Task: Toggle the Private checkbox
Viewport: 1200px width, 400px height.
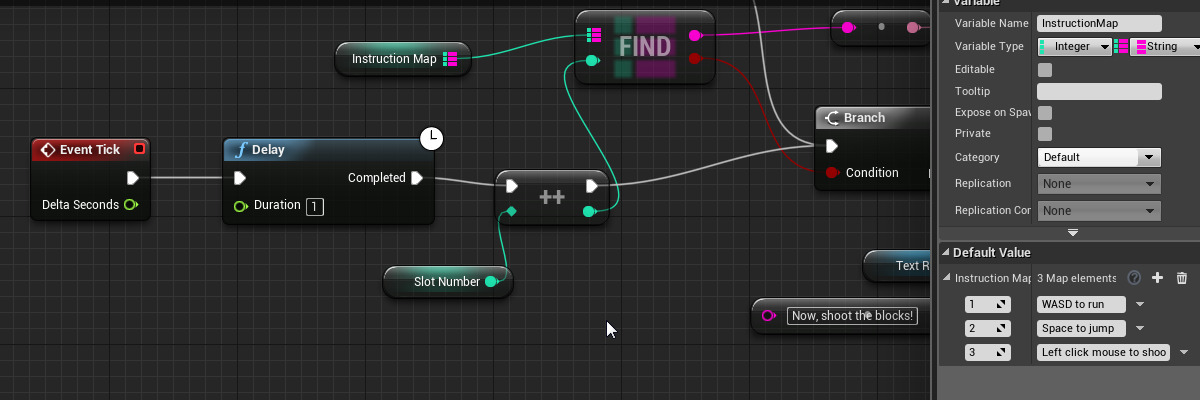Action: 1045,134
